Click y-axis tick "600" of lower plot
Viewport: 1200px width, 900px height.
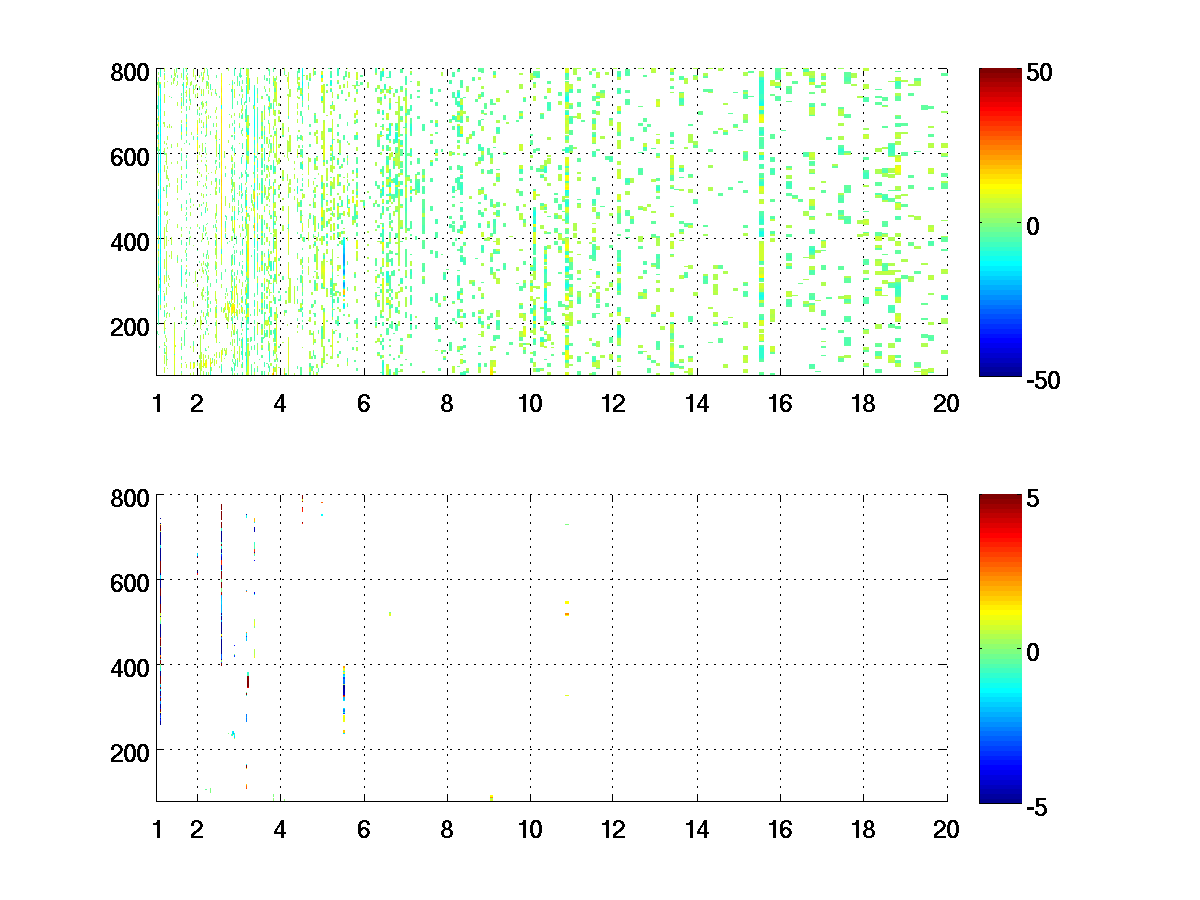(x=131, y=582)
